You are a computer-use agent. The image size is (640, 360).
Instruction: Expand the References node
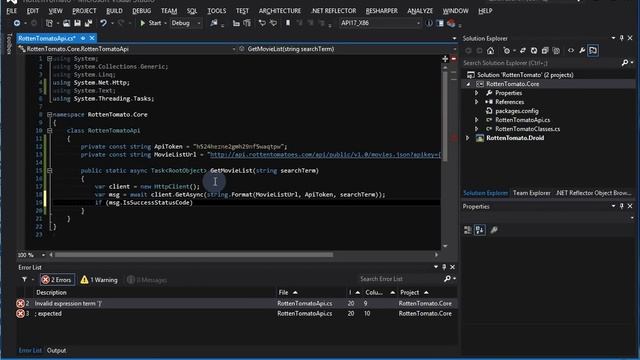(x=476, y=102)
